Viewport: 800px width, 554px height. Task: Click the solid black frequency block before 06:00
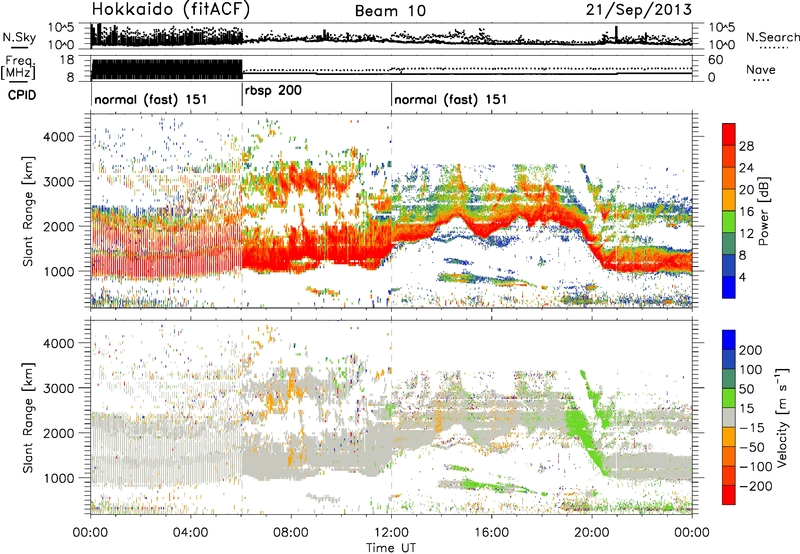167,69
